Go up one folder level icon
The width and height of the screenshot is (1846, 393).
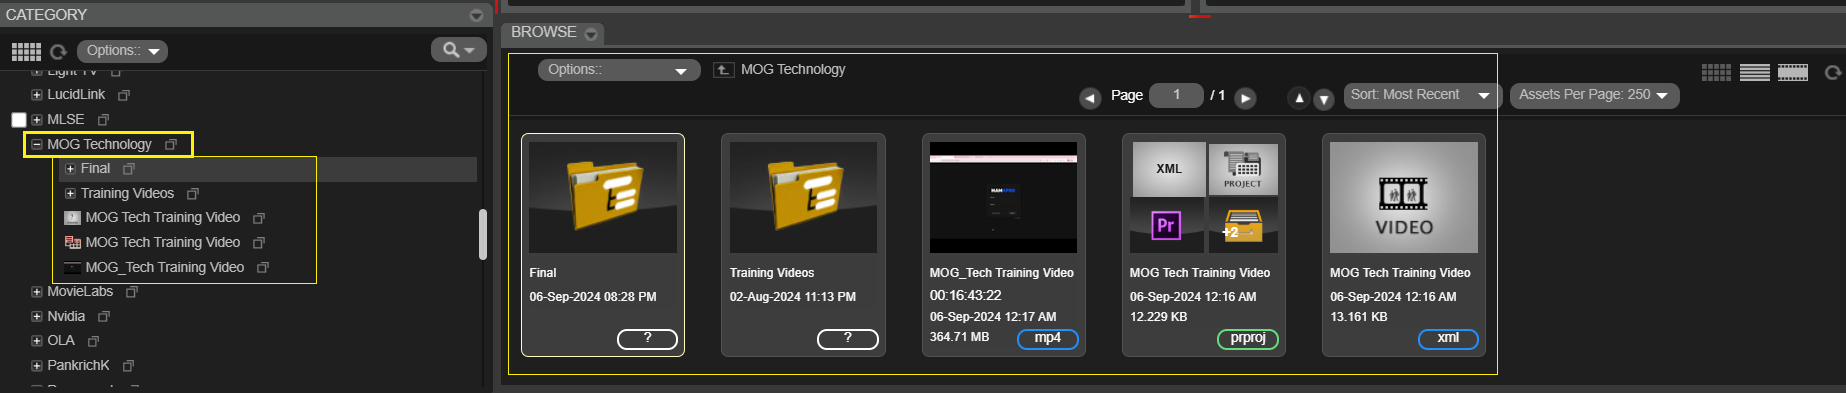pyautogui.click(x=723, y=70)
